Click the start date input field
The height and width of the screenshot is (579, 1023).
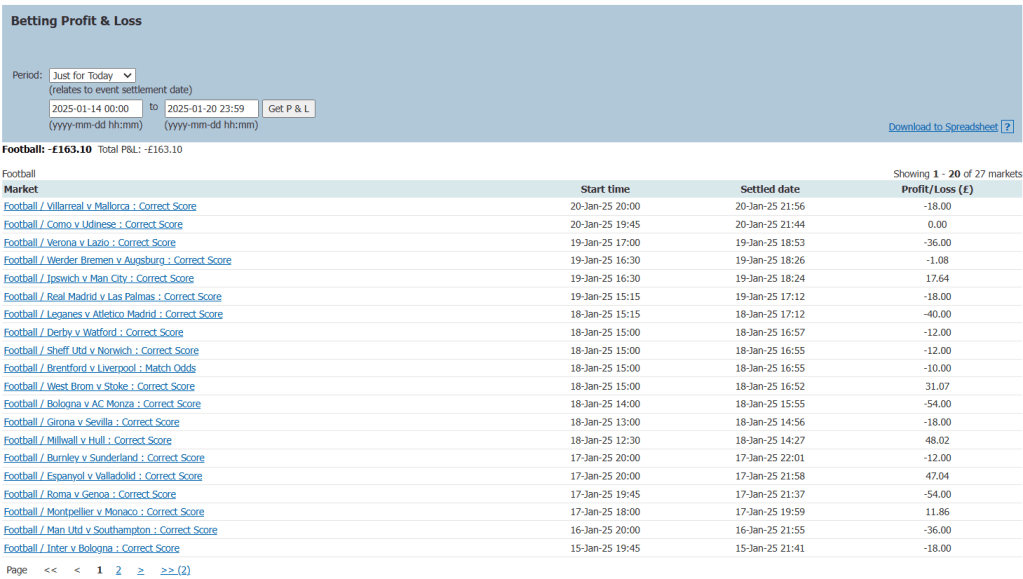96,108
